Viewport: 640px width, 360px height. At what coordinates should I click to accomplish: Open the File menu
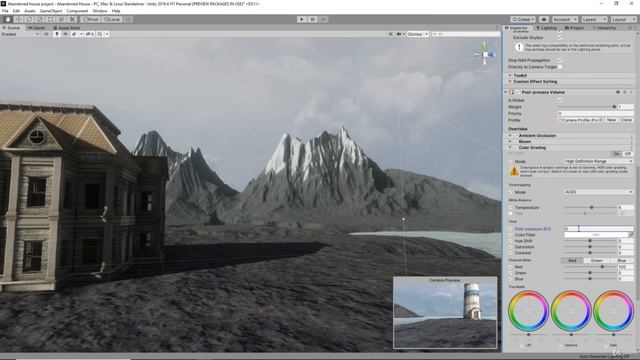(x=5, y=11)
